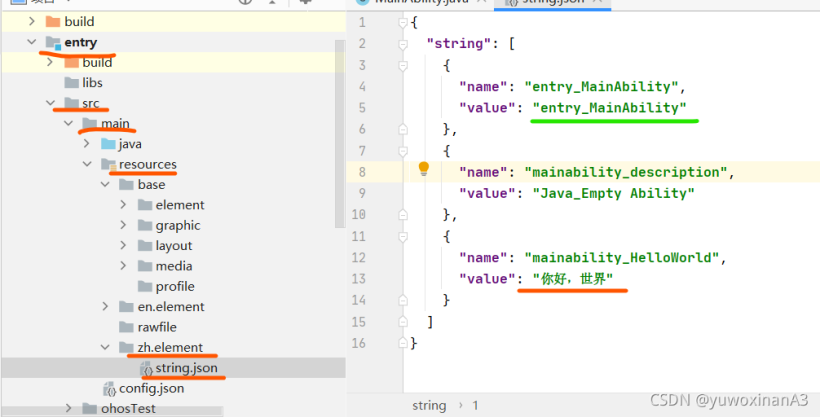Select the string.json file in tree
This screenshot has width=820, height=417.
[x=186, y=368]
